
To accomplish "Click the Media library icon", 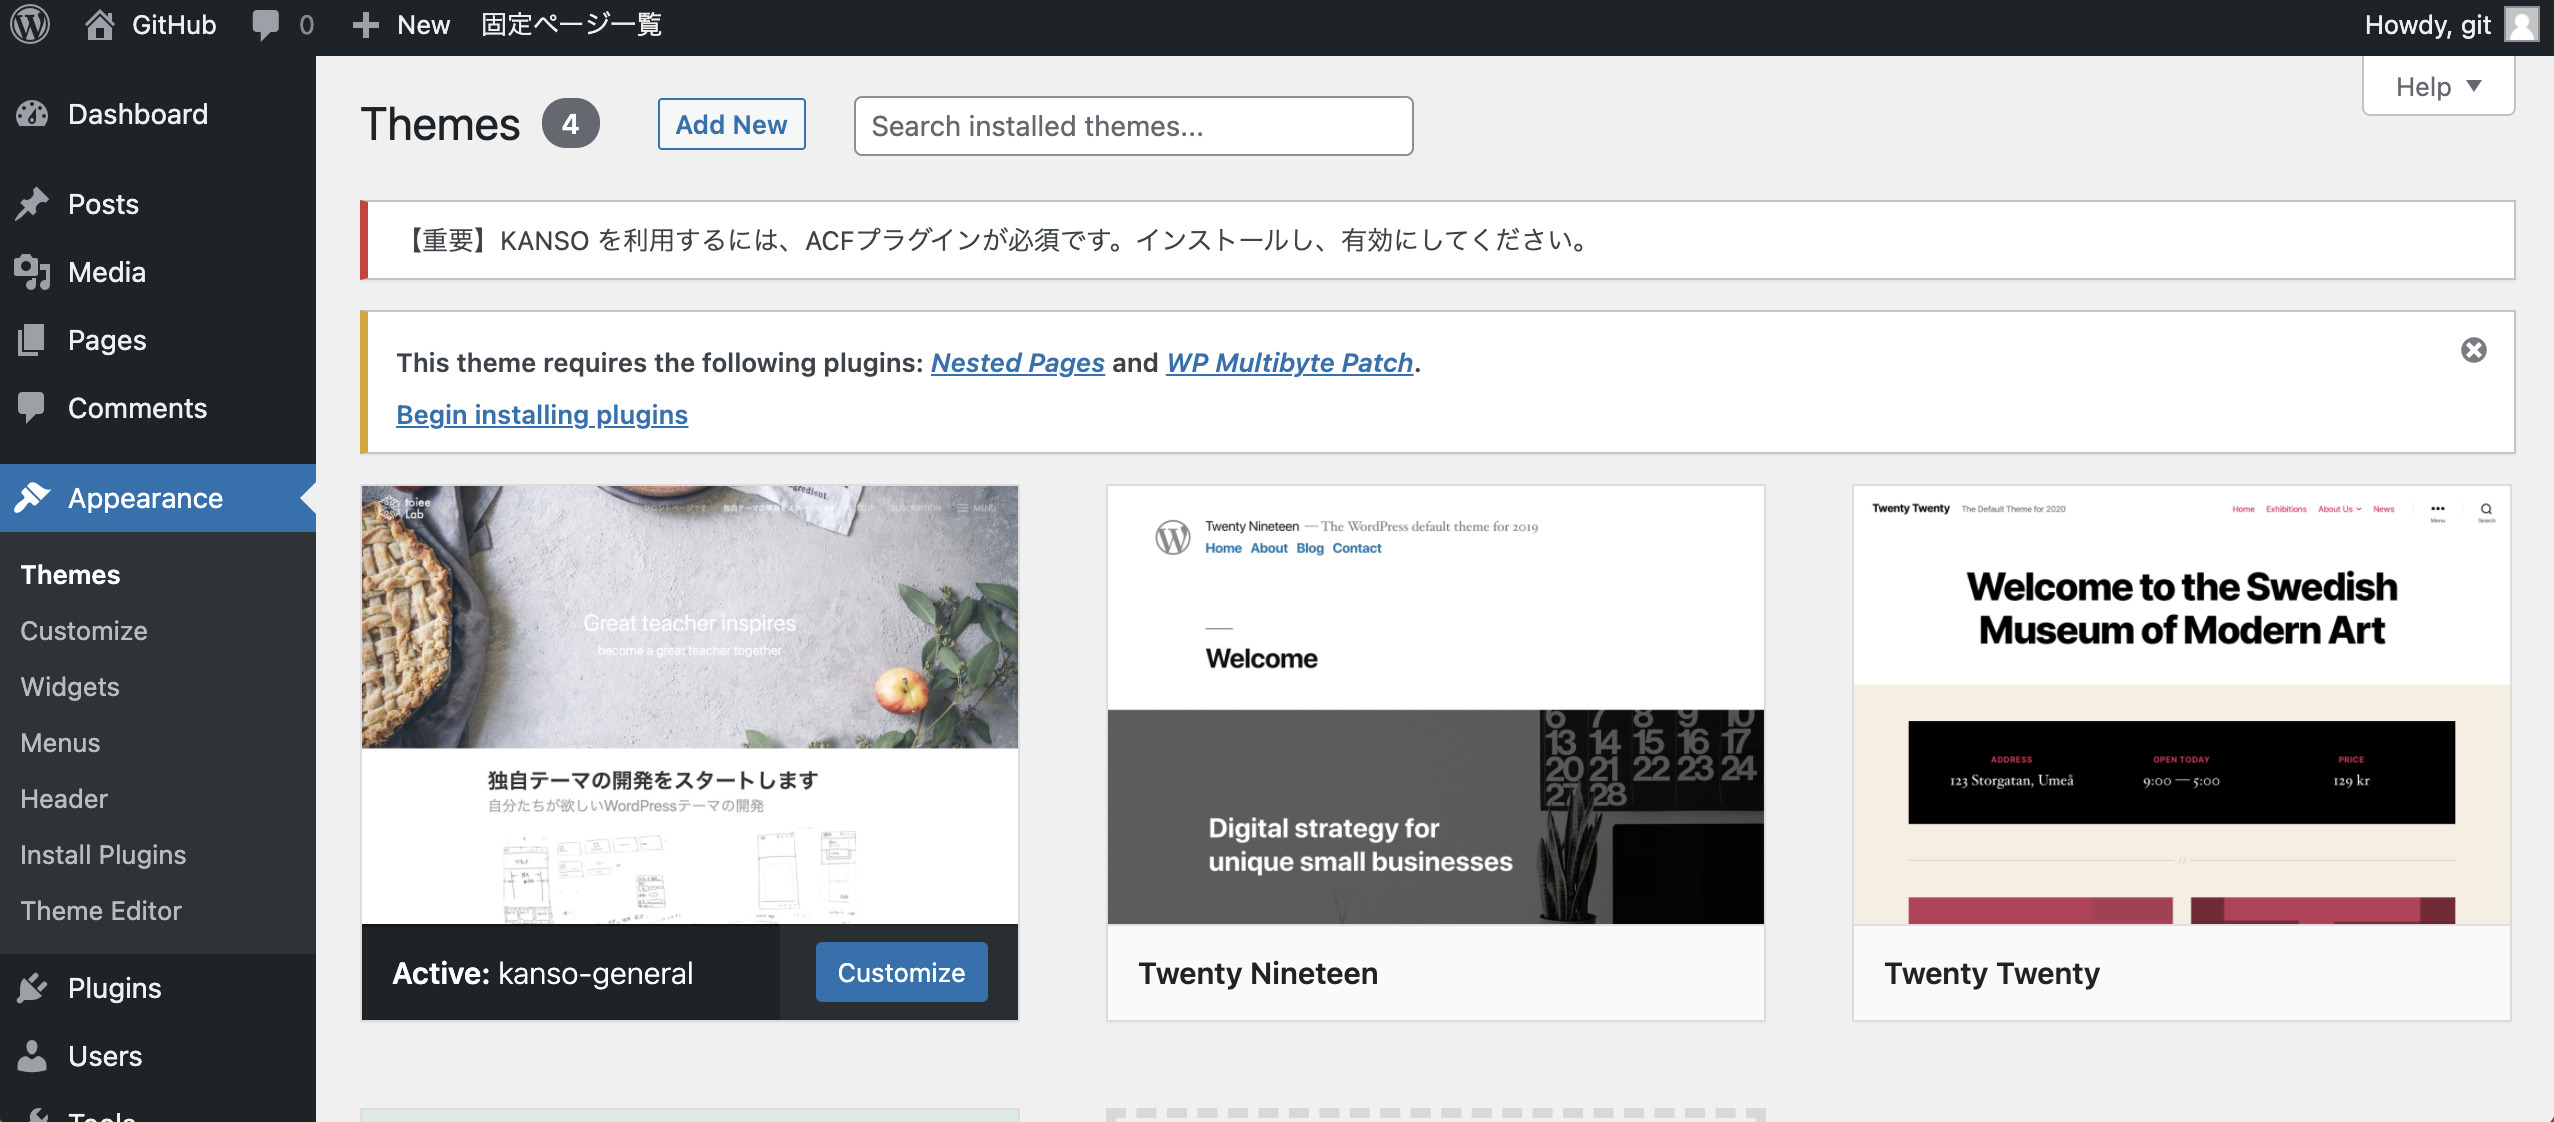I will pos(32,272).
